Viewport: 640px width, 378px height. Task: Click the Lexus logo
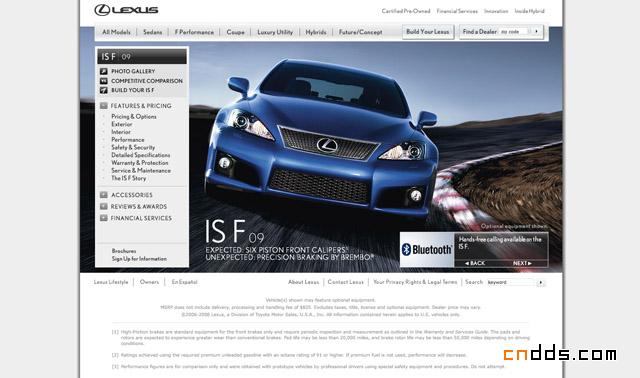(x=126, y=10)
